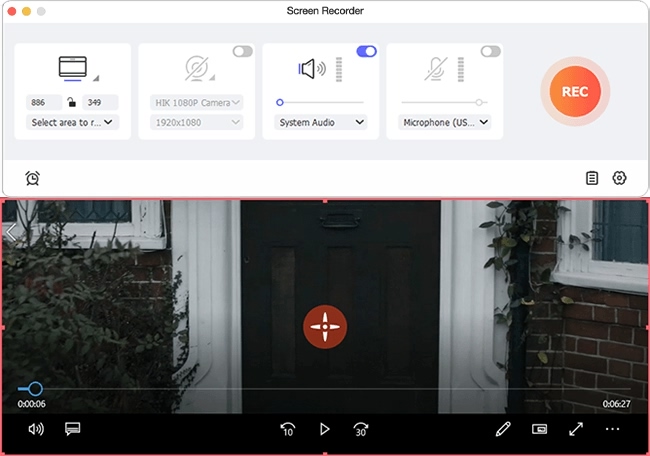This screenshot has height=456, width=650.
Task: Minimize the Screen Recorder window
Action: point(27,12)
